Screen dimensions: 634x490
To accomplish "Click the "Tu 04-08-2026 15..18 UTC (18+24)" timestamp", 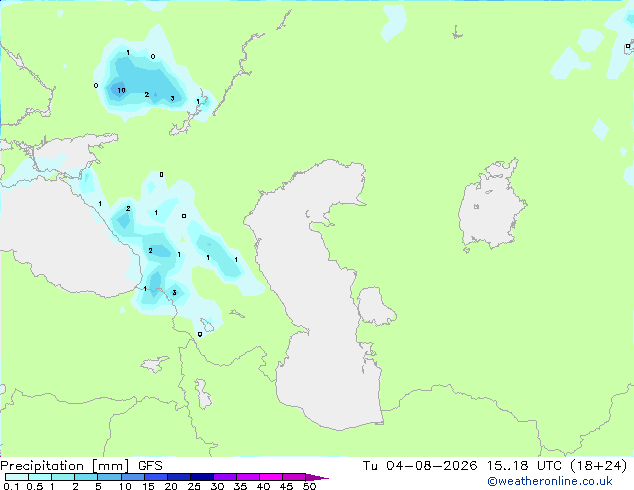I will tap(495, 466).
